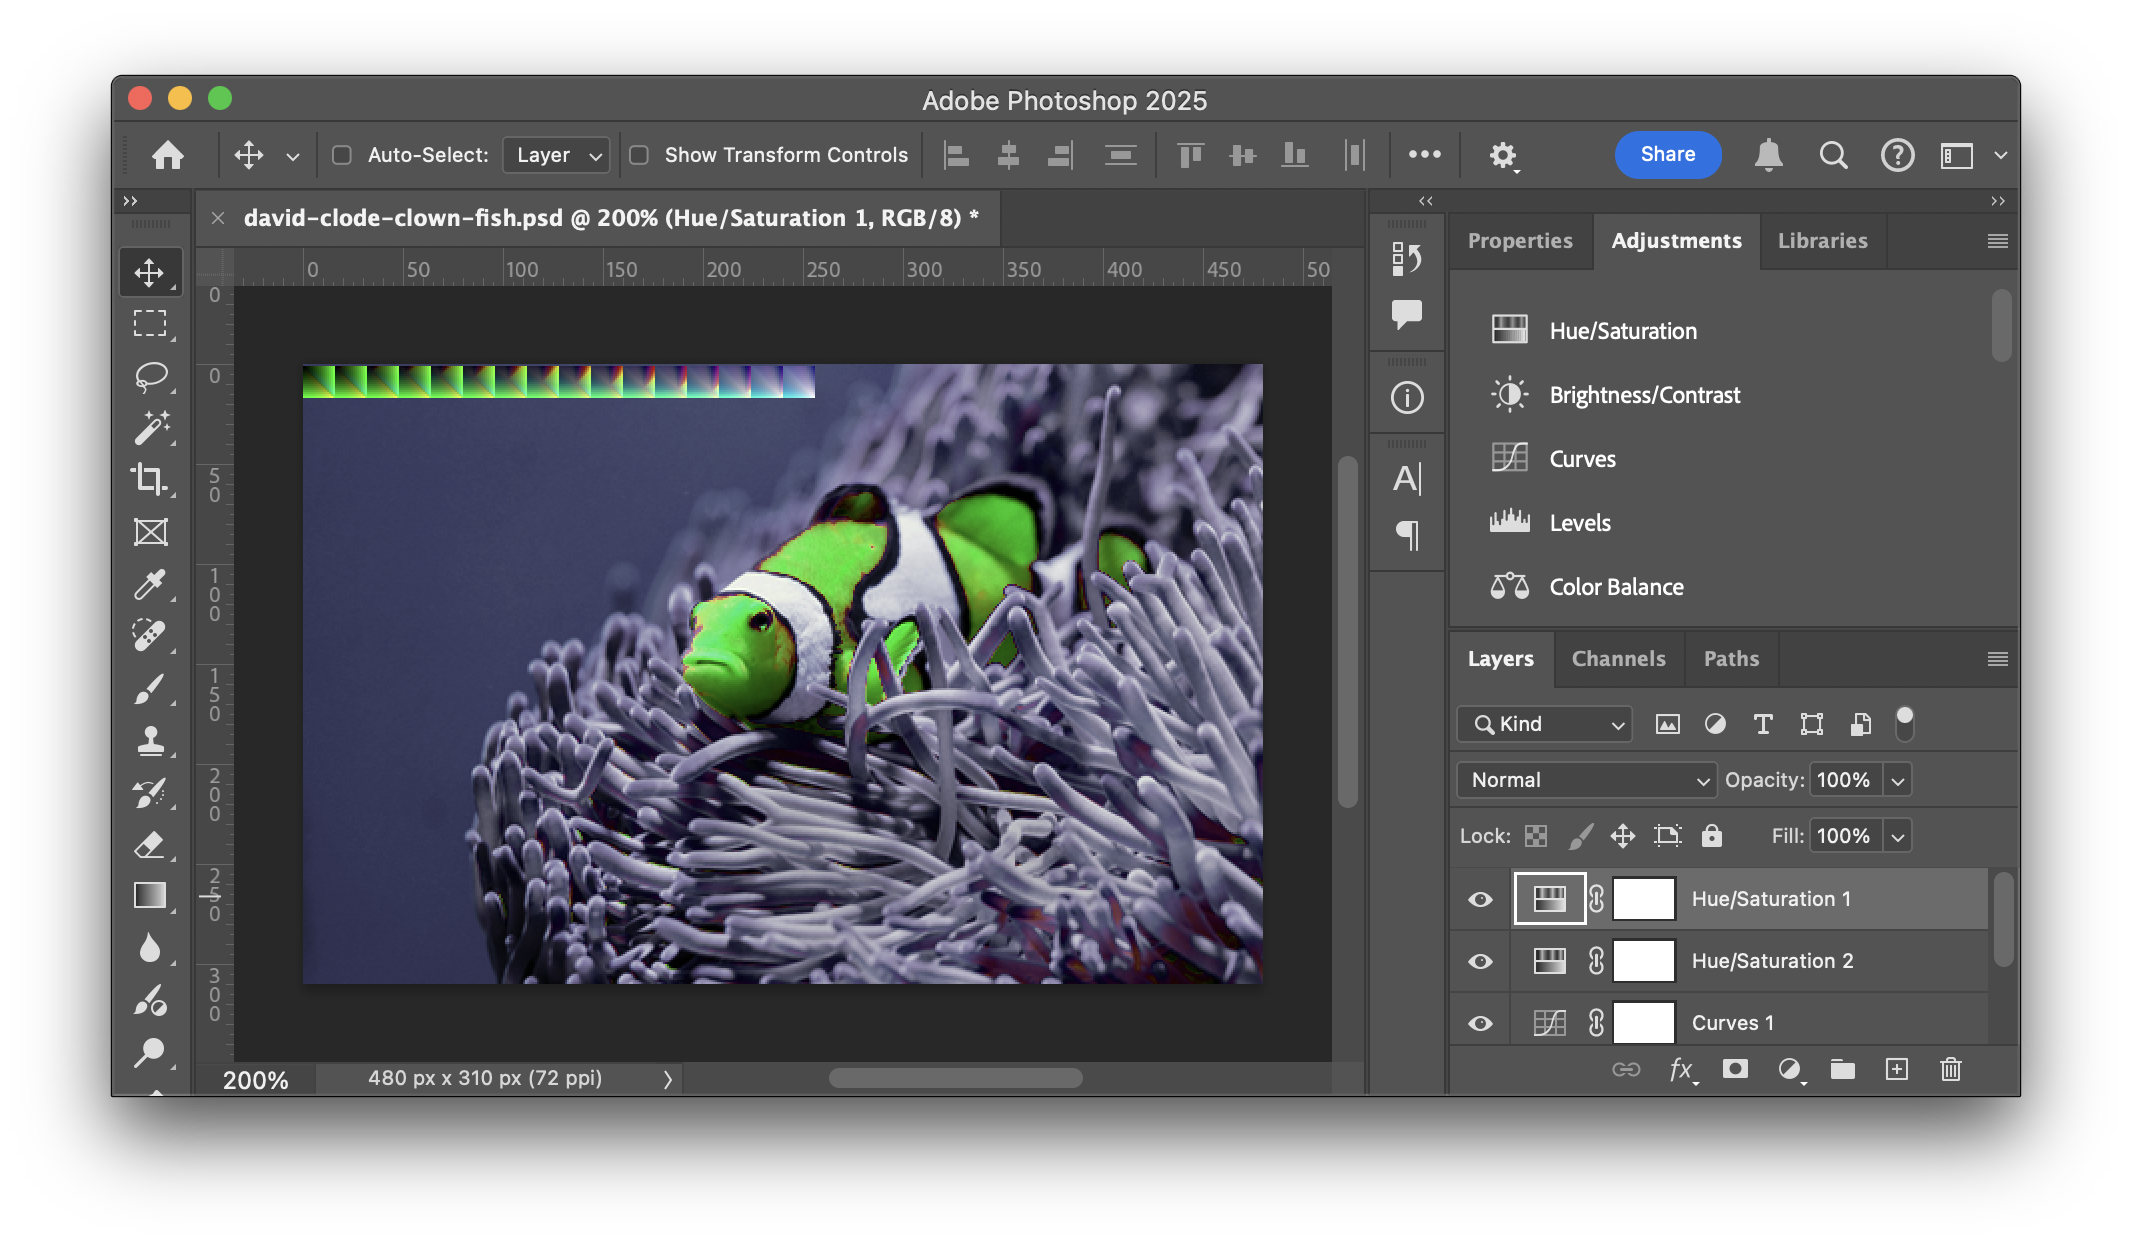Enable the Auto-Select checkbox
The width and height of the screenshot is (2132, 1244).
point(342,155)
